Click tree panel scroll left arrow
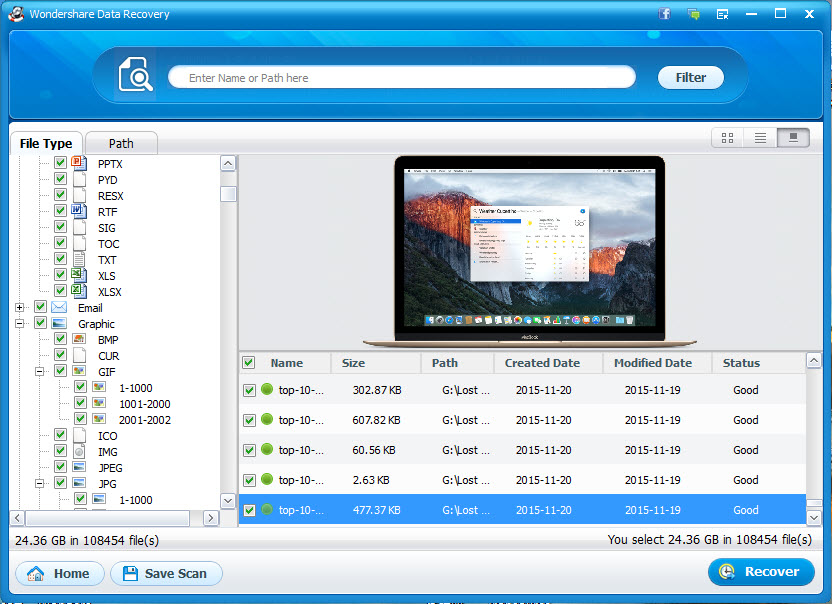The image size is (832, 604). 17,518
